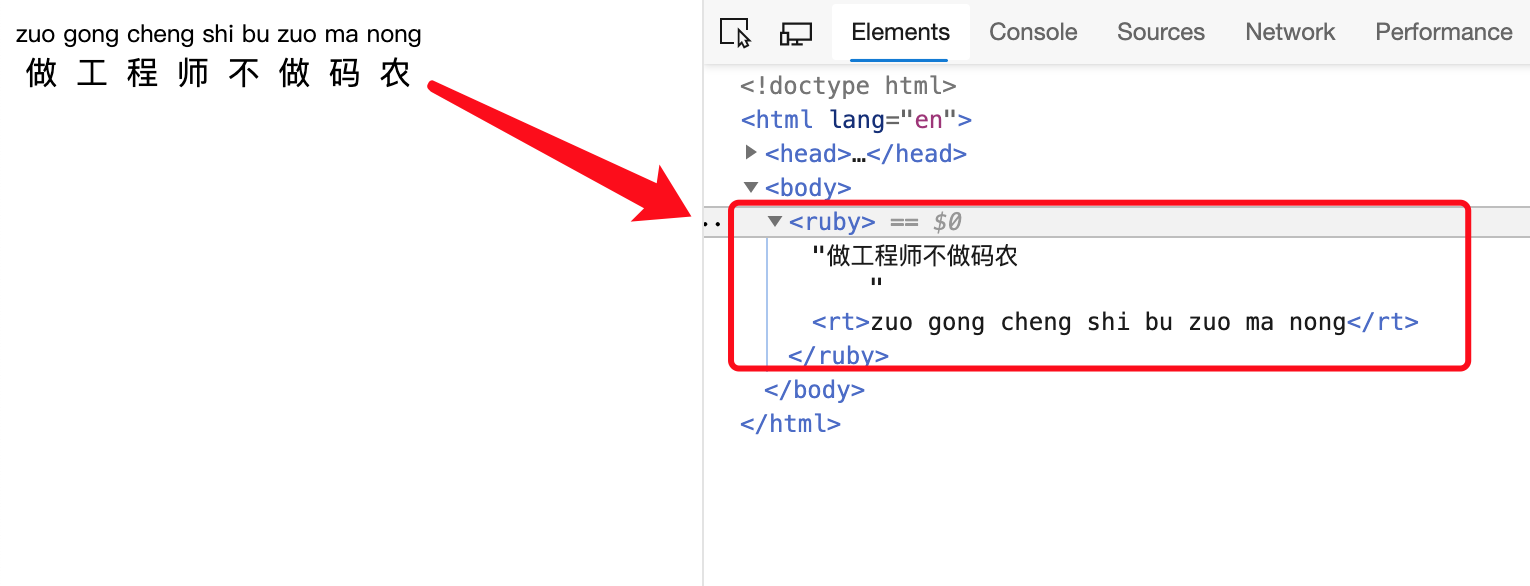Screen dimensions: 1530x586
Task: Click the rendered pinyin annotation text
Action: [x=219, y=35]
